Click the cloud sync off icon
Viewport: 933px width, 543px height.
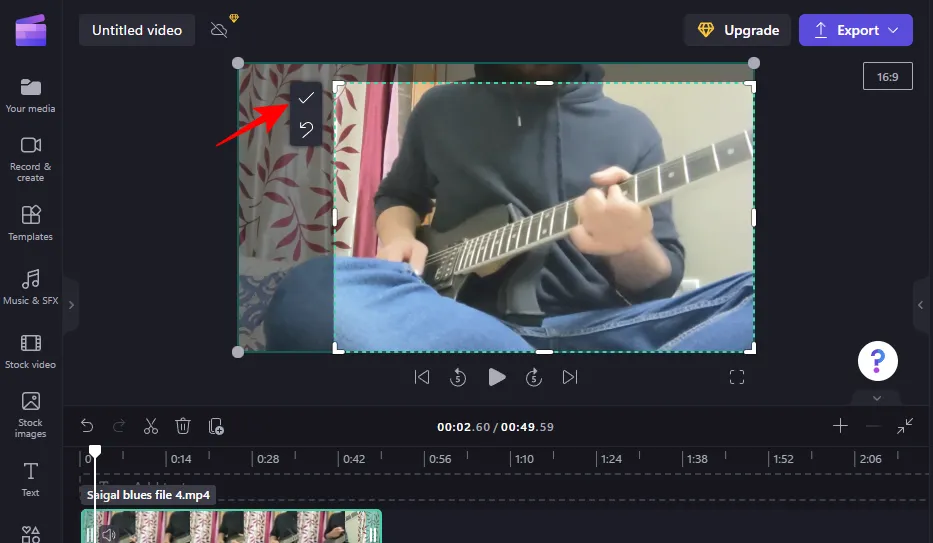219,30
